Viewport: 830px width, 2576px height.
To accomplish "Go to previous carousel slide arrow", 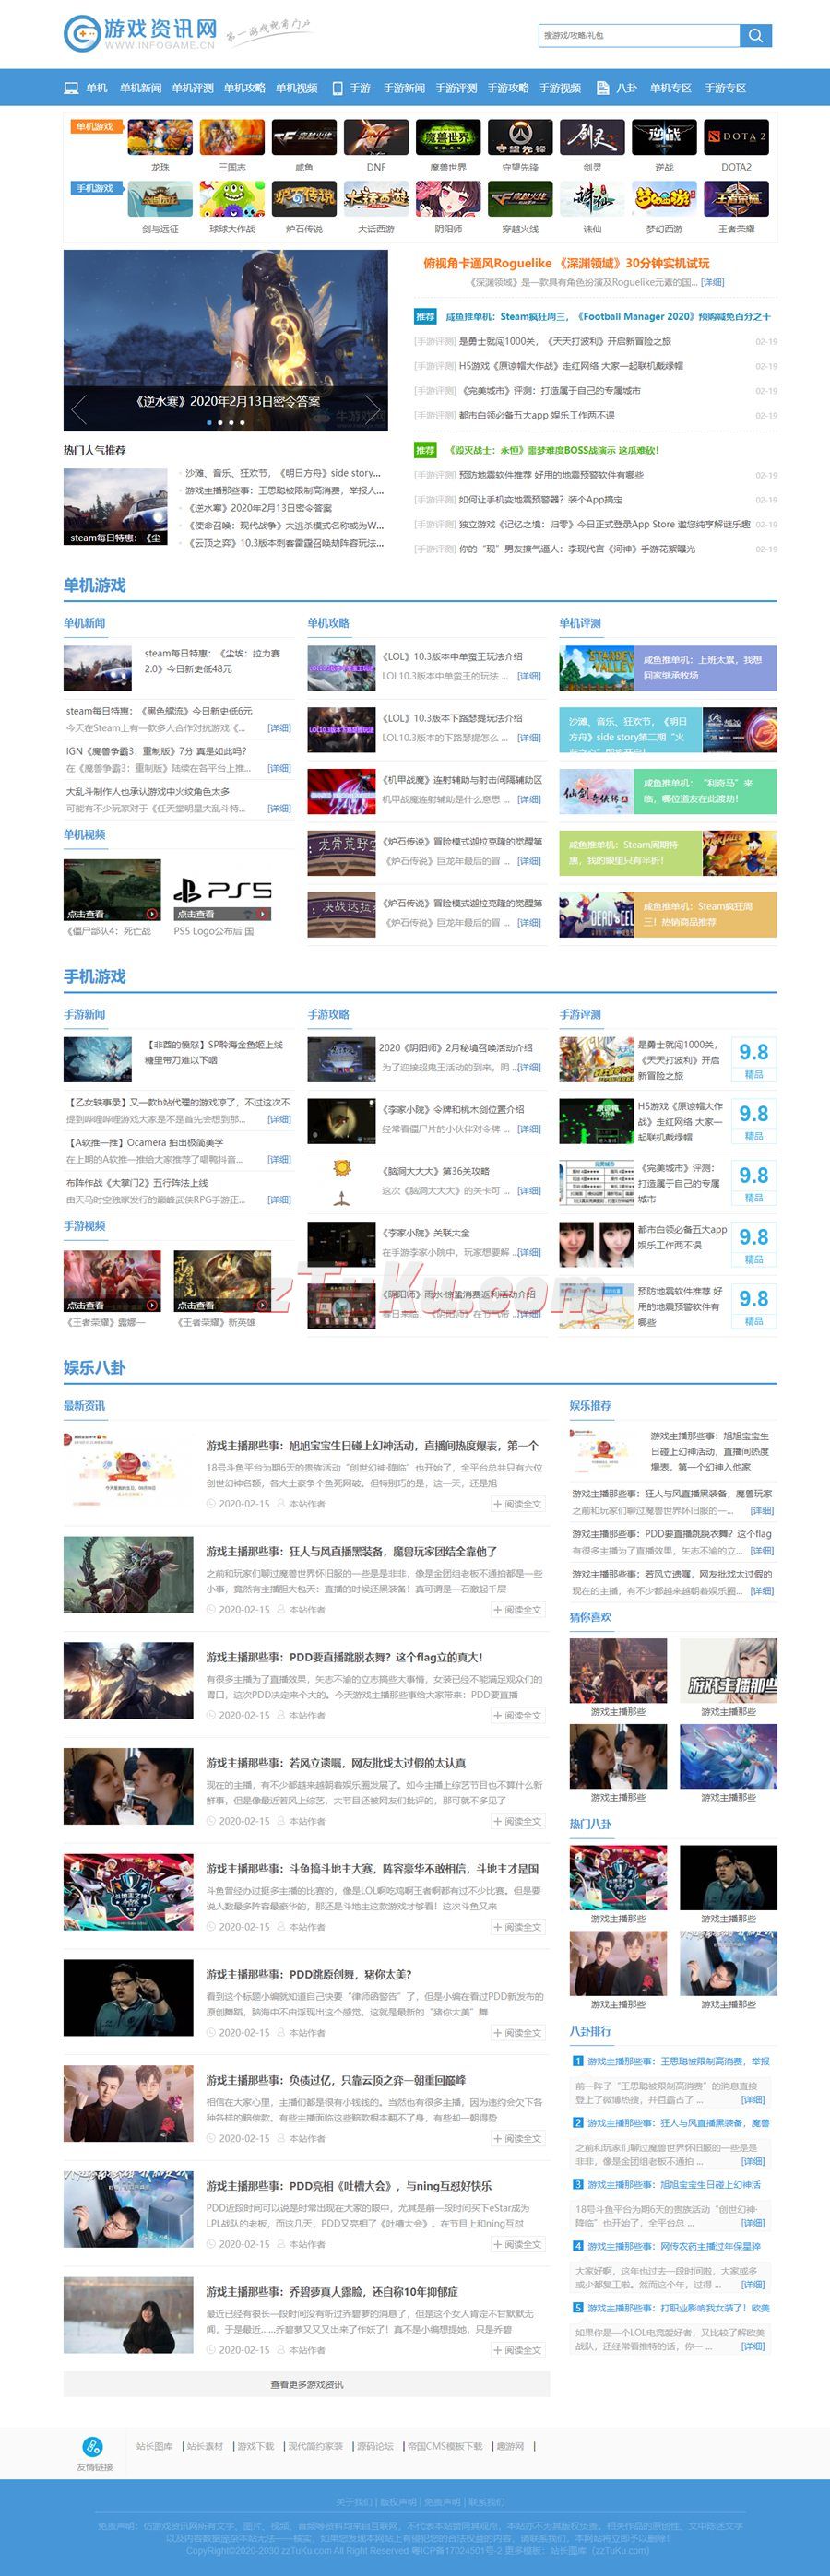I will 79,409.
